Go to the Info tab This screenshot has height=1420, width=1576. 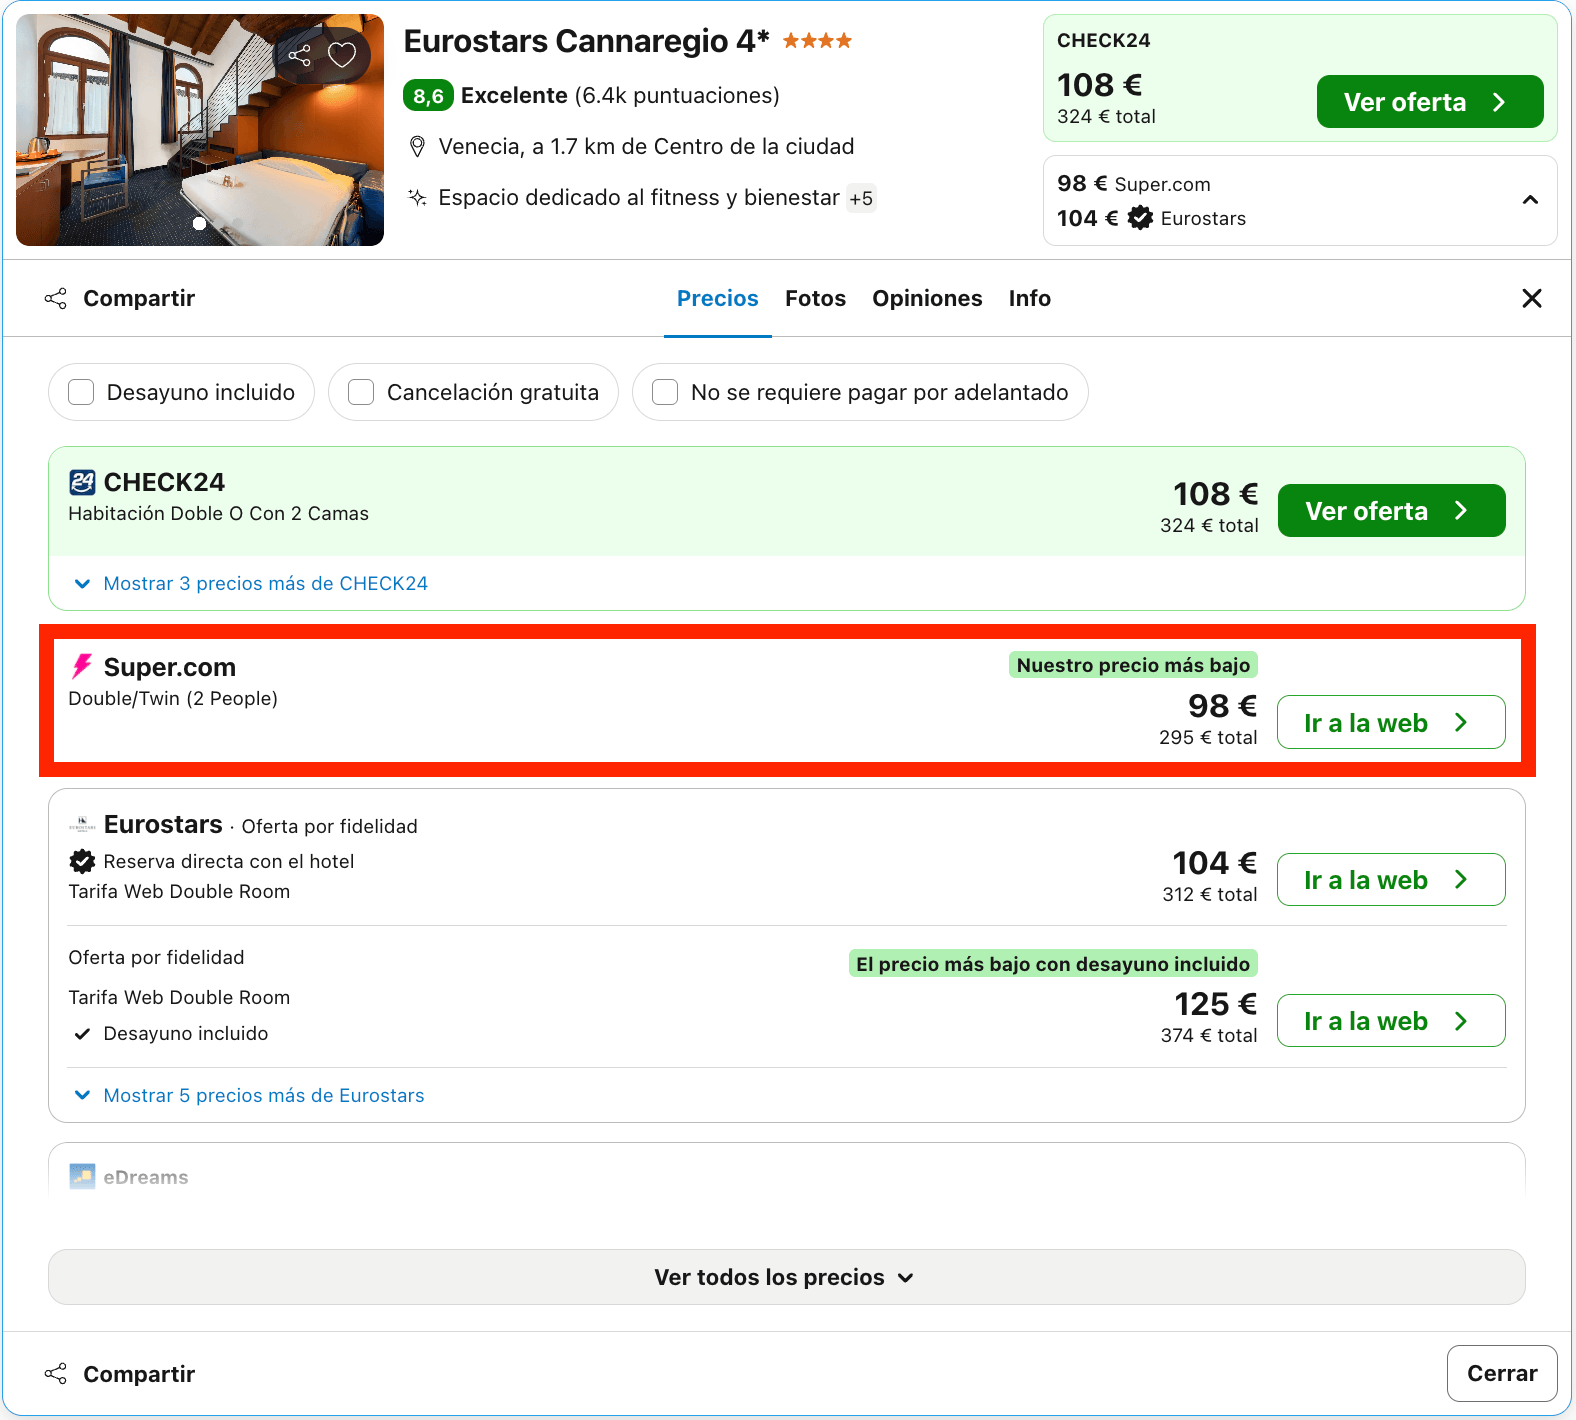(x=1030, y=298)
